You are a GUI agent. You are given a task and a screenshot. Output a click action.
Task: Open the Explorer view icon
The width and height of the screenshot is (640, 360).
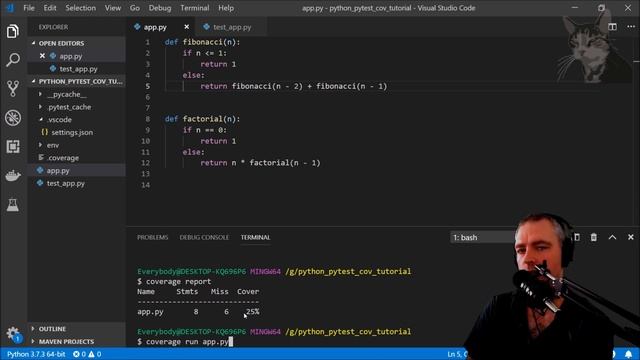coord(13,31)
